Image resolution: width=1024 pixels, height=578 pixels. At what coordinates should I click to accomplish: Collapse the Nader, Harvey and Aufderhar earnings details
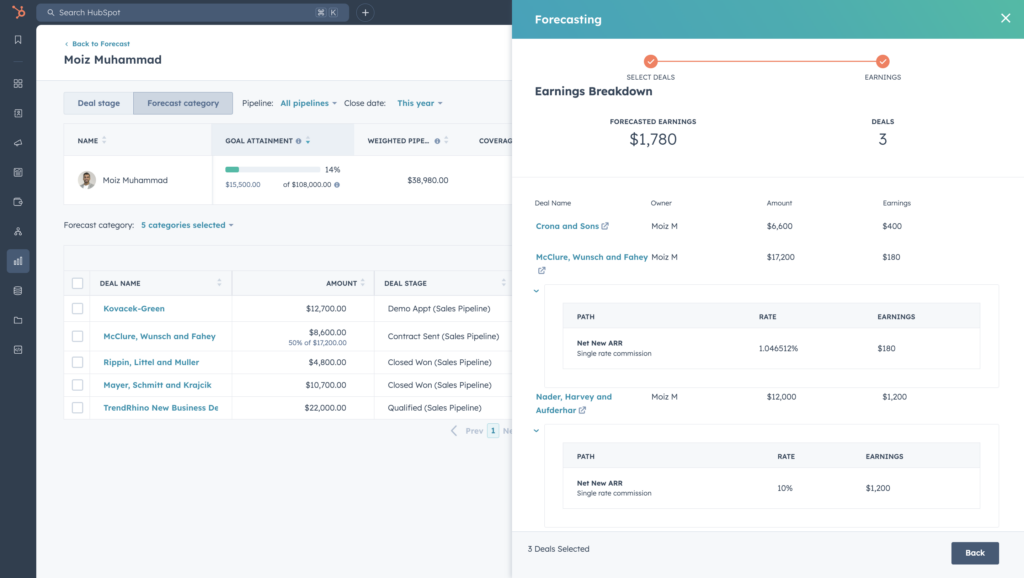536,431
